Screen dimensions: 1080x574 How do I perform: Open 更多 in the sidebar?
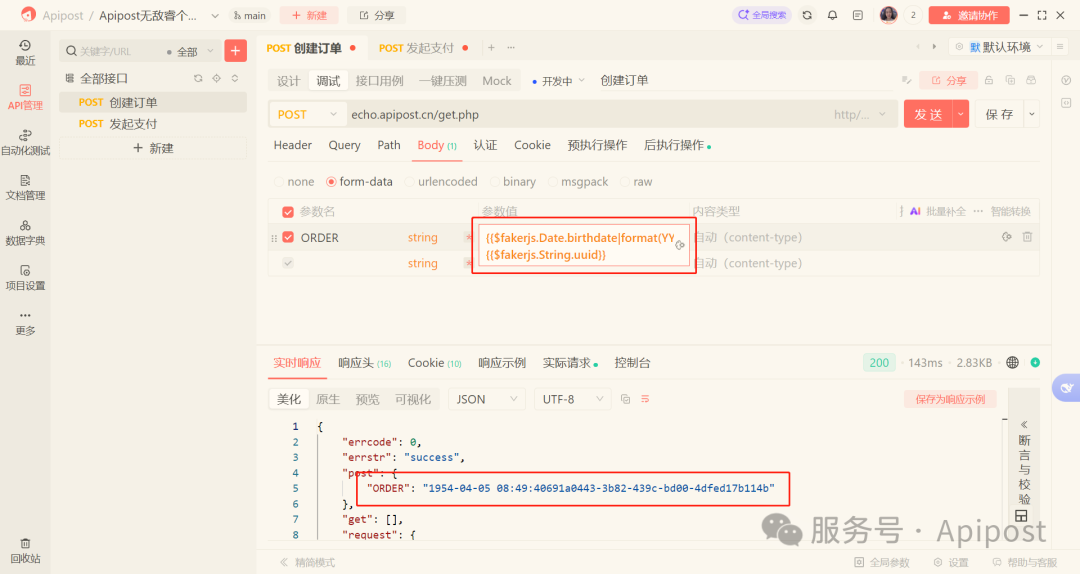pos(25,323)
